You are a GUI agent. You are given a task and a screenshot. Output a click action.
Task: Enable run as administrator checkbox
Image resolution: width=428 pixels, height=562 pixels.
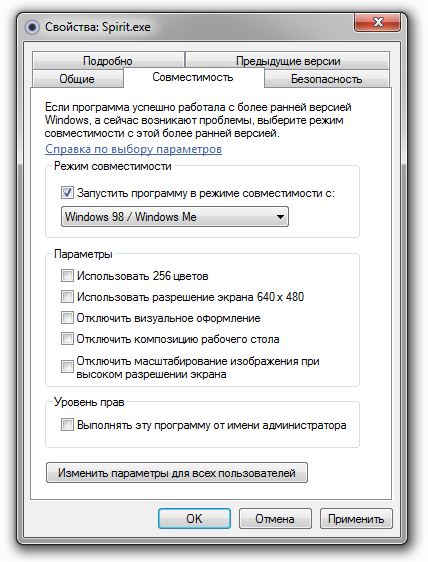click(x=67, y=424)
